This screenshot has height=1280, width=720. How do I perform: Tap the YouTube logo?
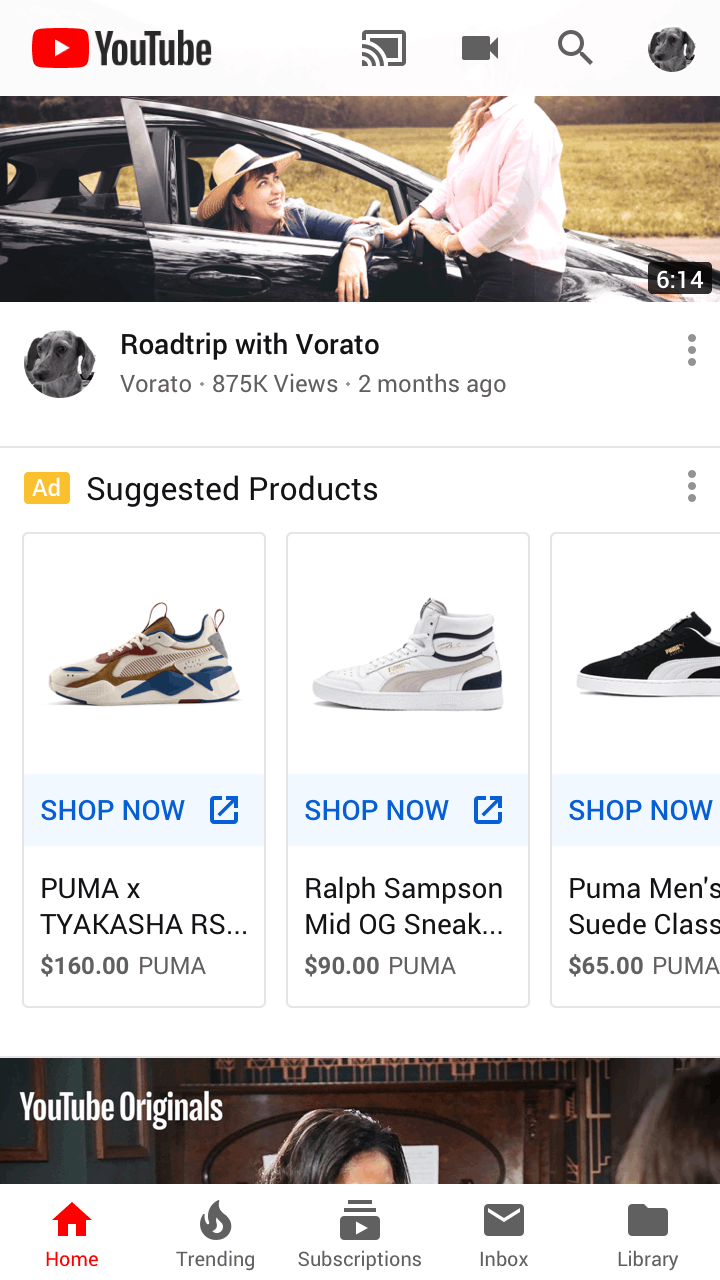[x=122, y=48]
